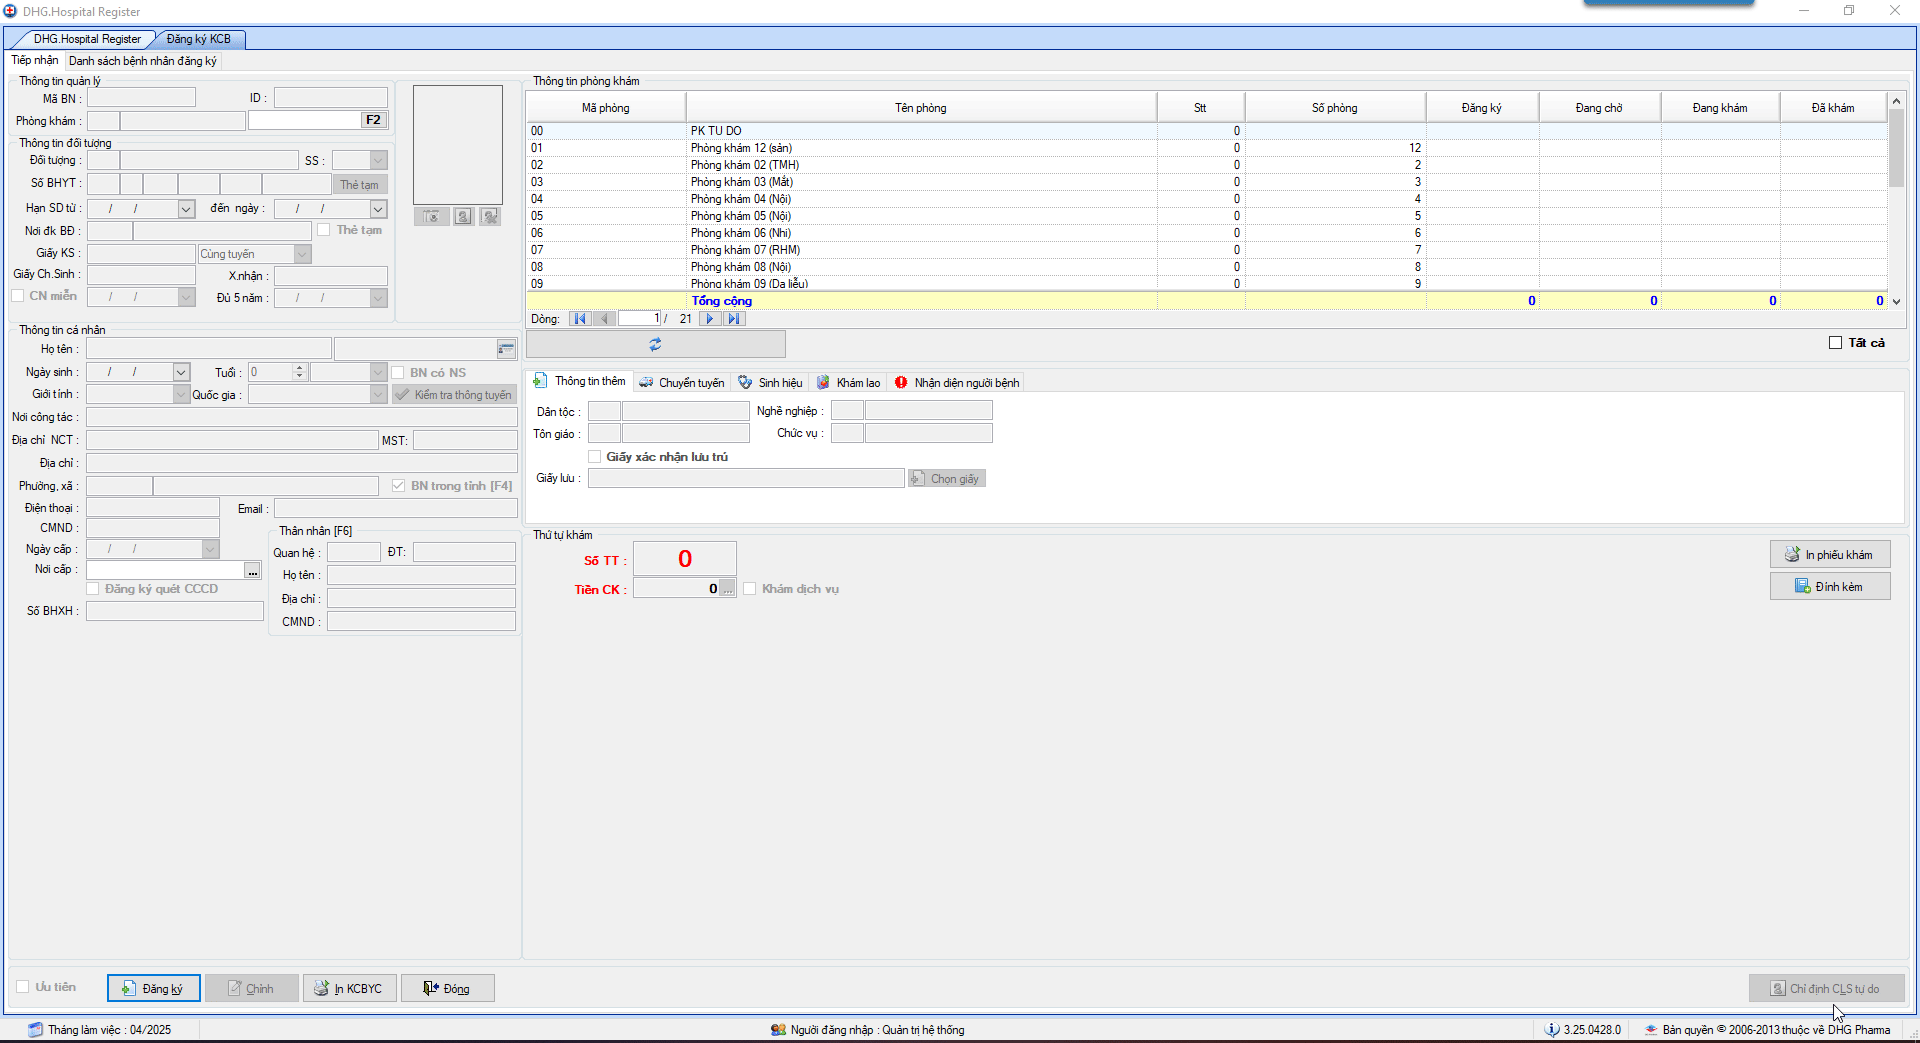Open the Ngày cấp date dropdown
Viewport: 1920px width, 1043px height.
pyautogui.click(x=210, y=549)
